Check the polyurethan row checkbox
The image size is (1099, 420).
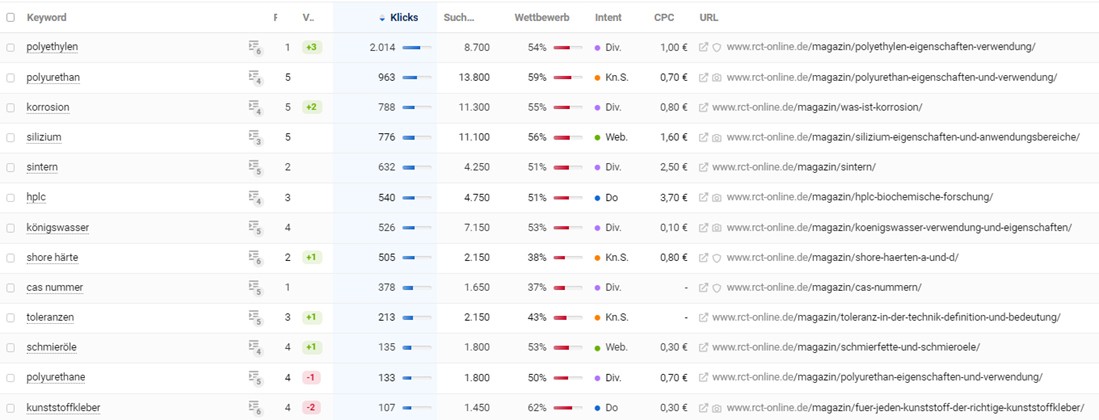[10, 77]
